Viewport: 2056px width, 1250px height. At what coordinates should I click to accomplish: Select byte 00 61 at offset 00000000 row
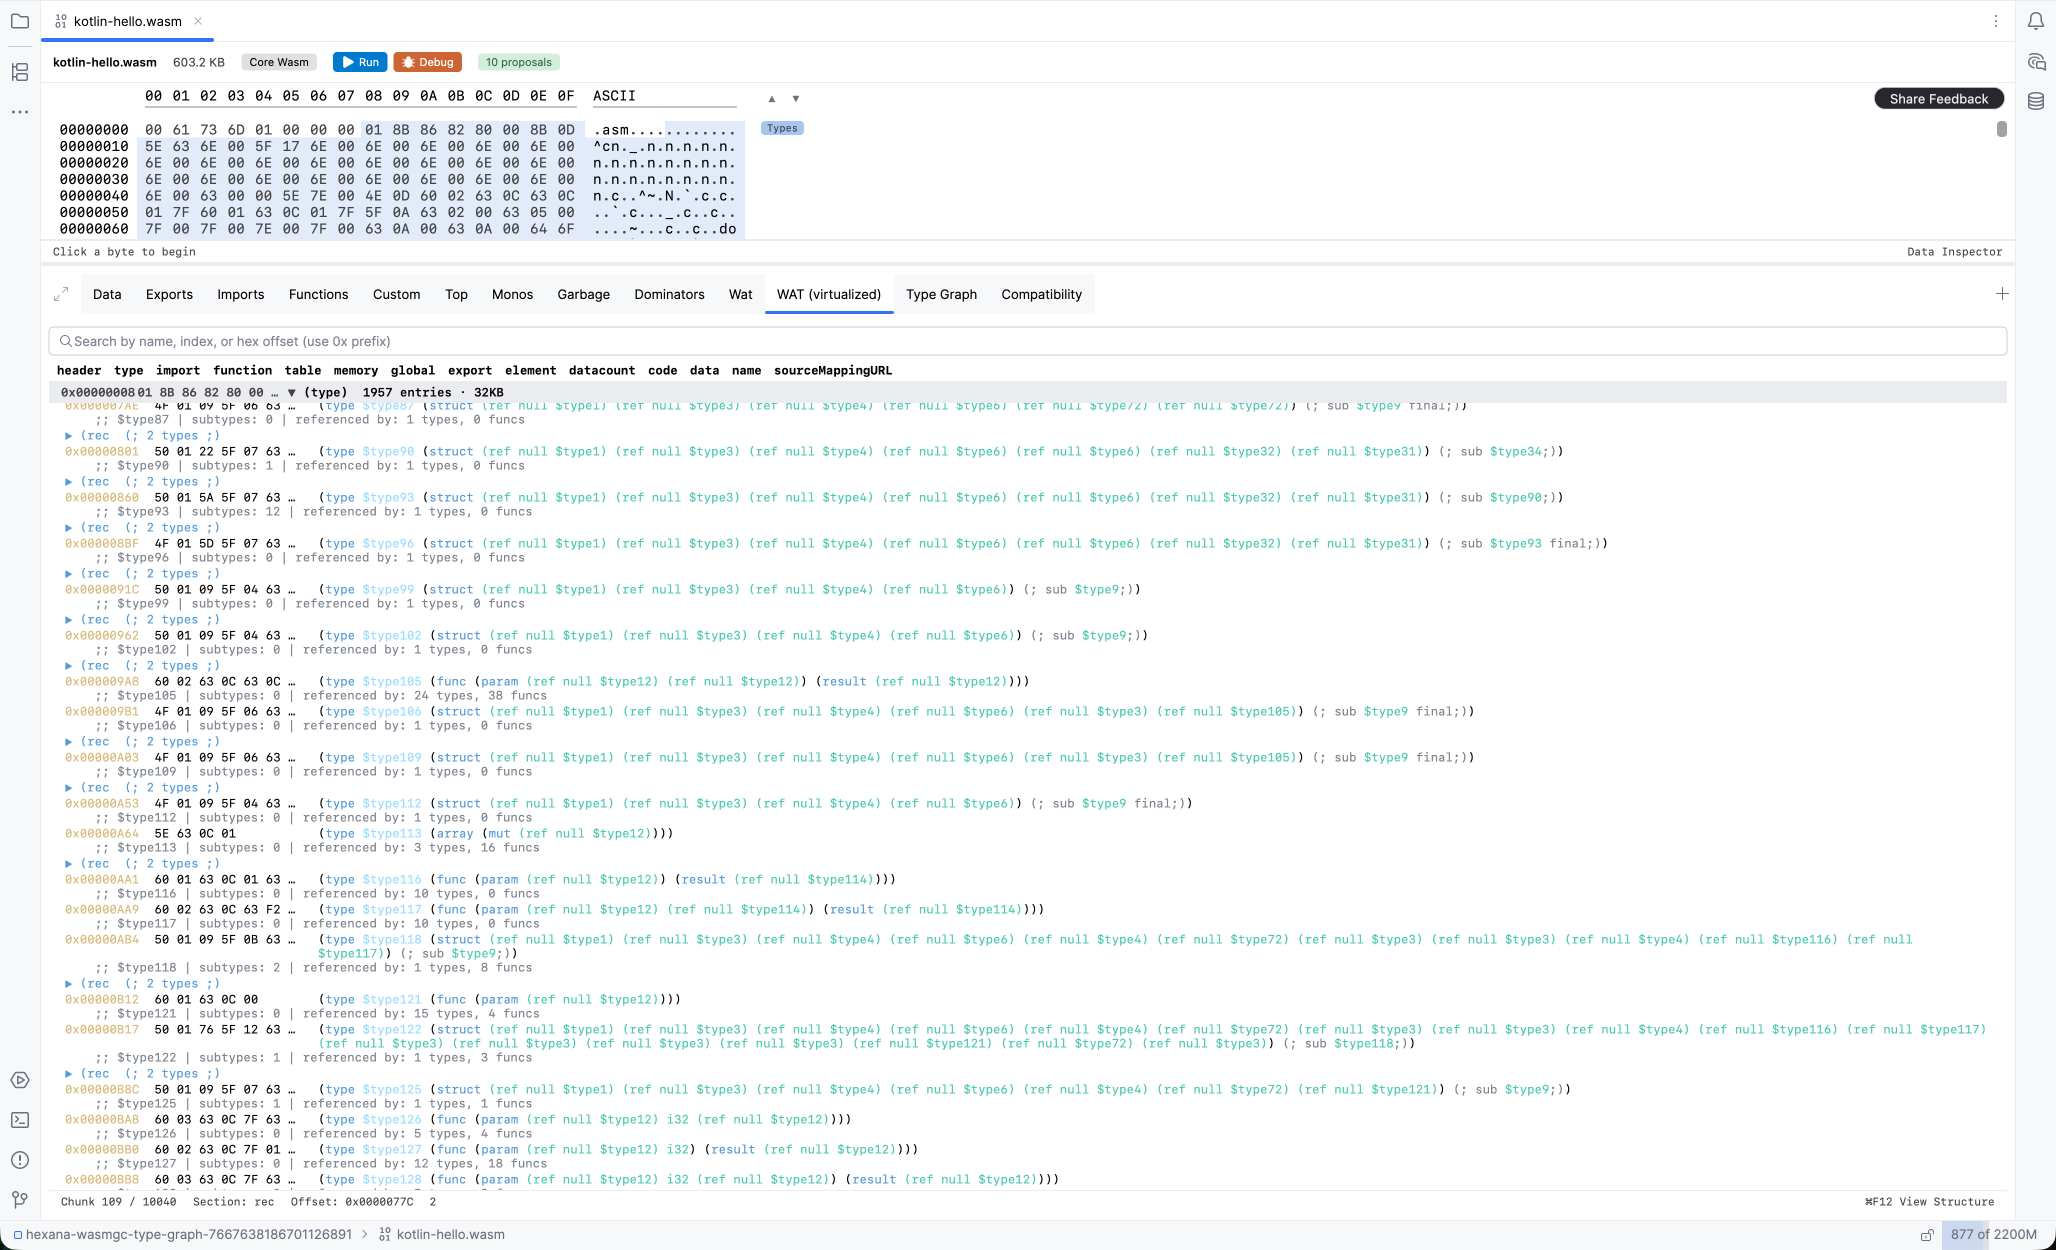(167, 130)
